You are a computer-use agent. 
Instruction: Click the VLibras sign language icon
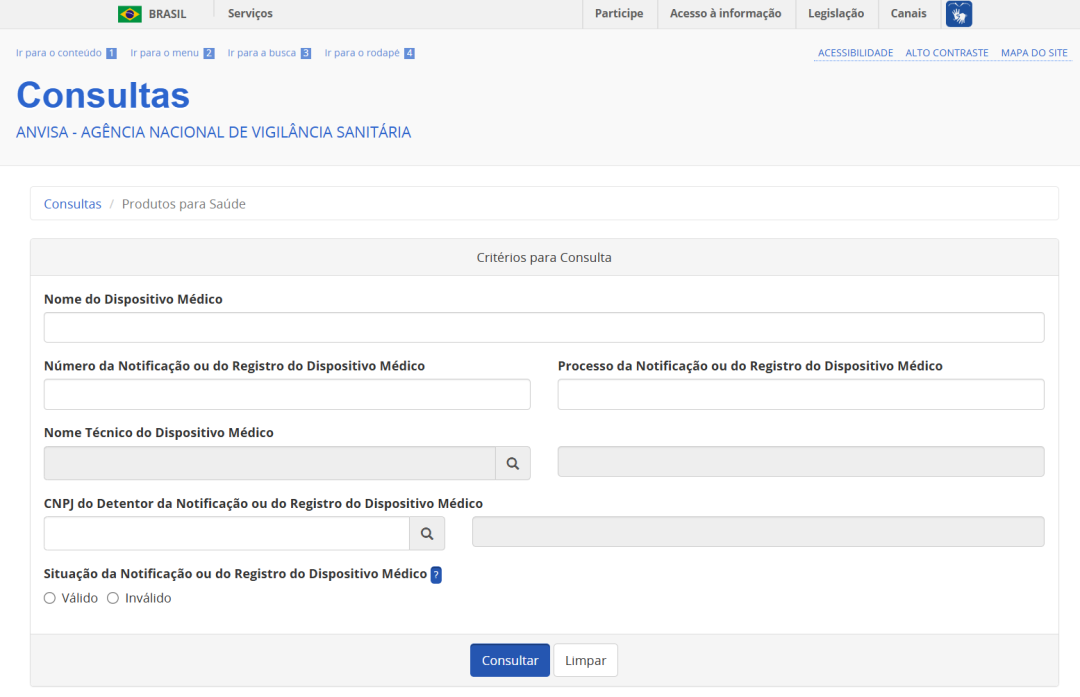958,14
